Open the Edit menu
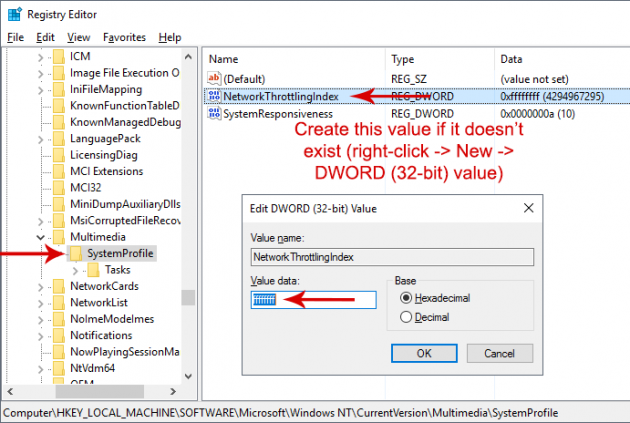Viewport: 630px width, 423px height. (x=45, y=37)
